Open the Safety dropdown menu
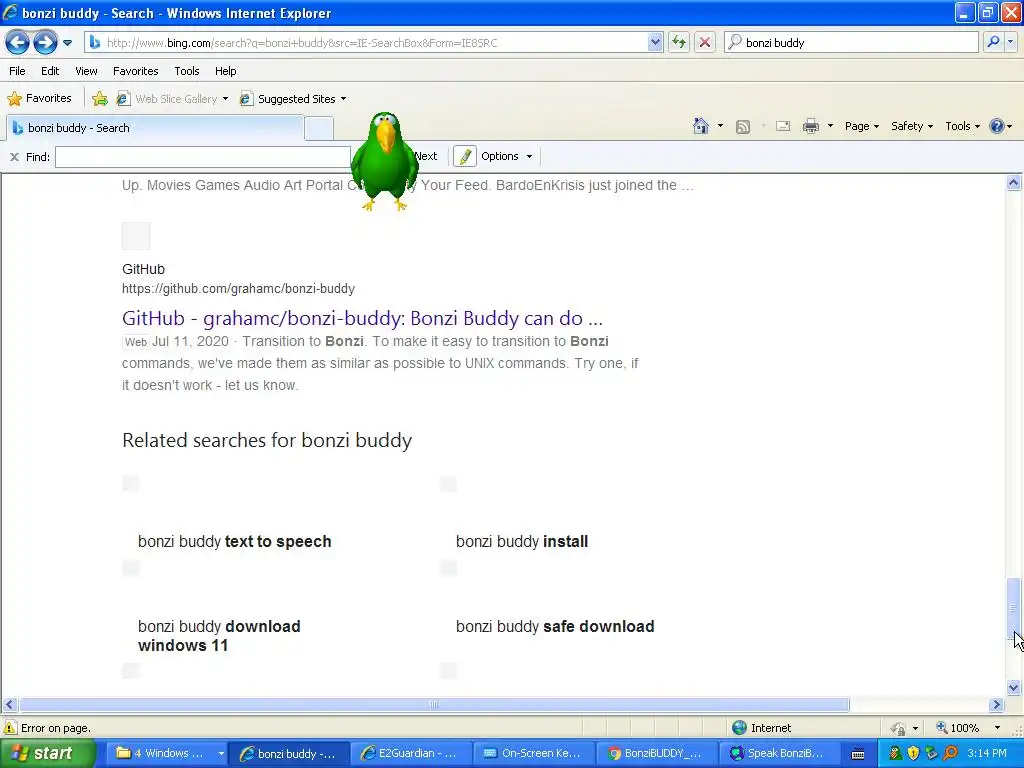The image size is (1024, 768). [912, 126]
